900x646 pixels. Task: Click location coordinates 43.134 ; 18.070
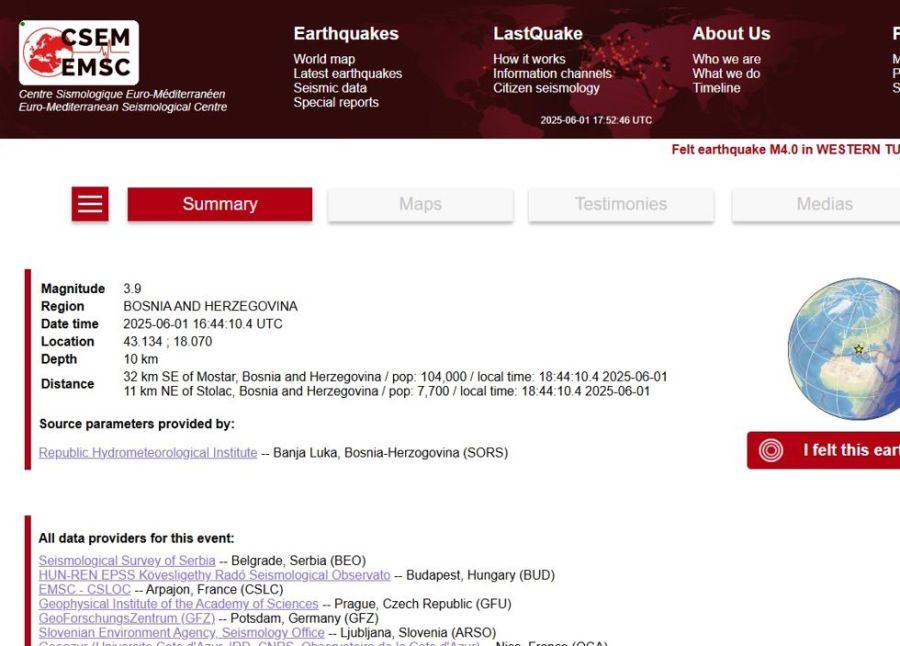pyautogui.click(x=168, y=341)
